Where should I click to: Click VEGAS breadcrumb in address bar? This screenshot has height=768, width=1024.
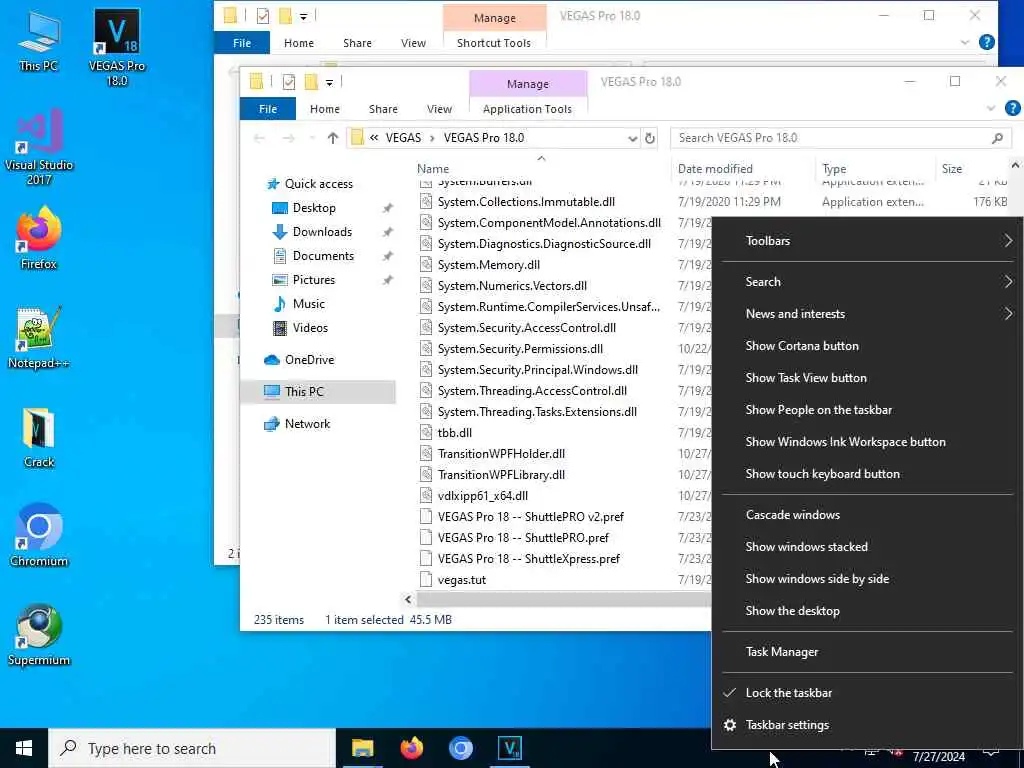[x=403, y=138]
